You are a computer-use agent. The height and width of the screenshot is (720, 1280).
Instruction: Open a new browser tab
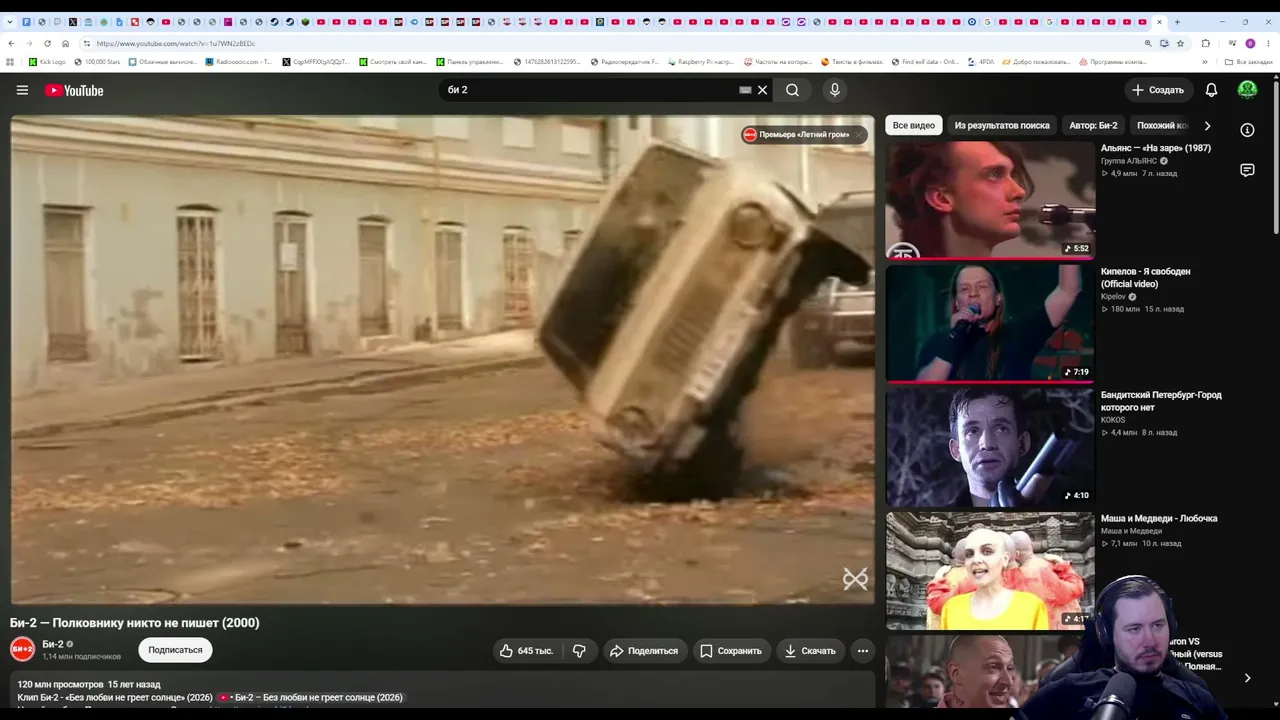(x=1177, y=22)
